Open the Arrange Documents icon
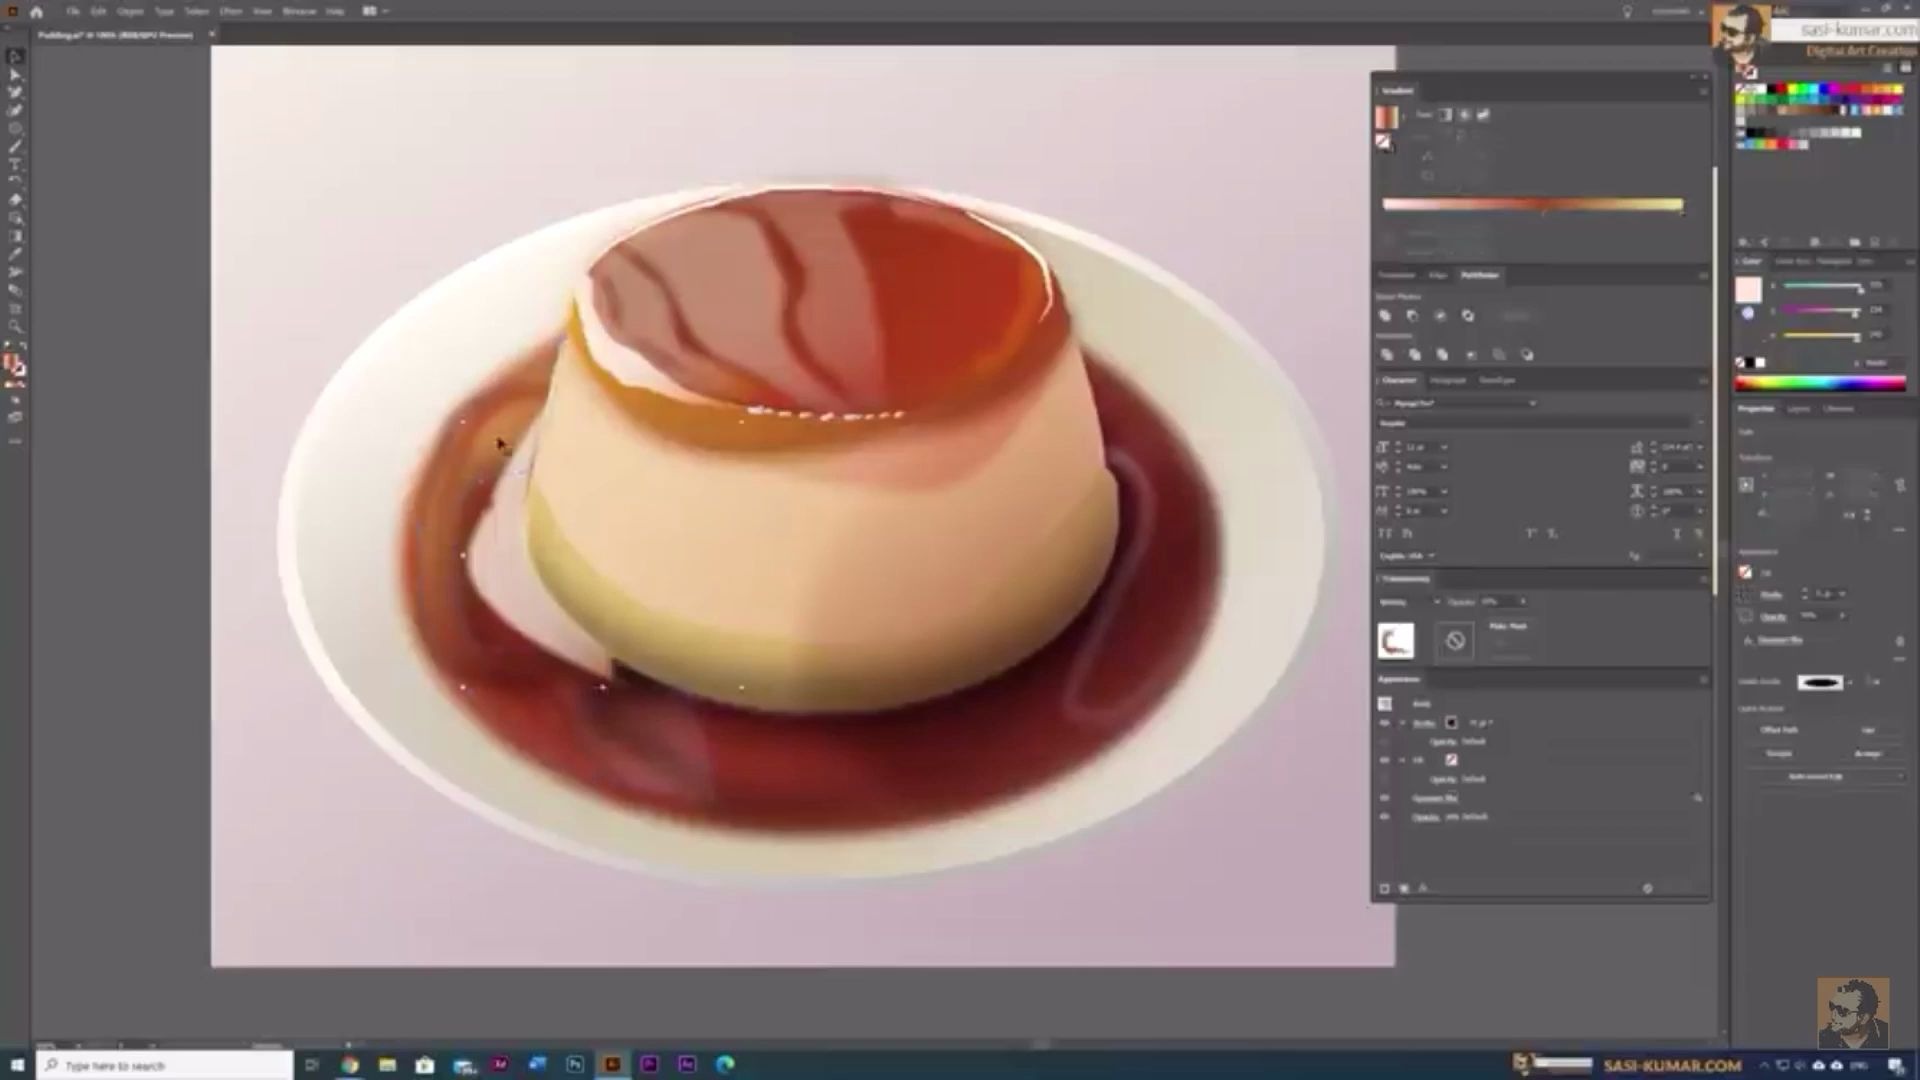 pos(370,12)
